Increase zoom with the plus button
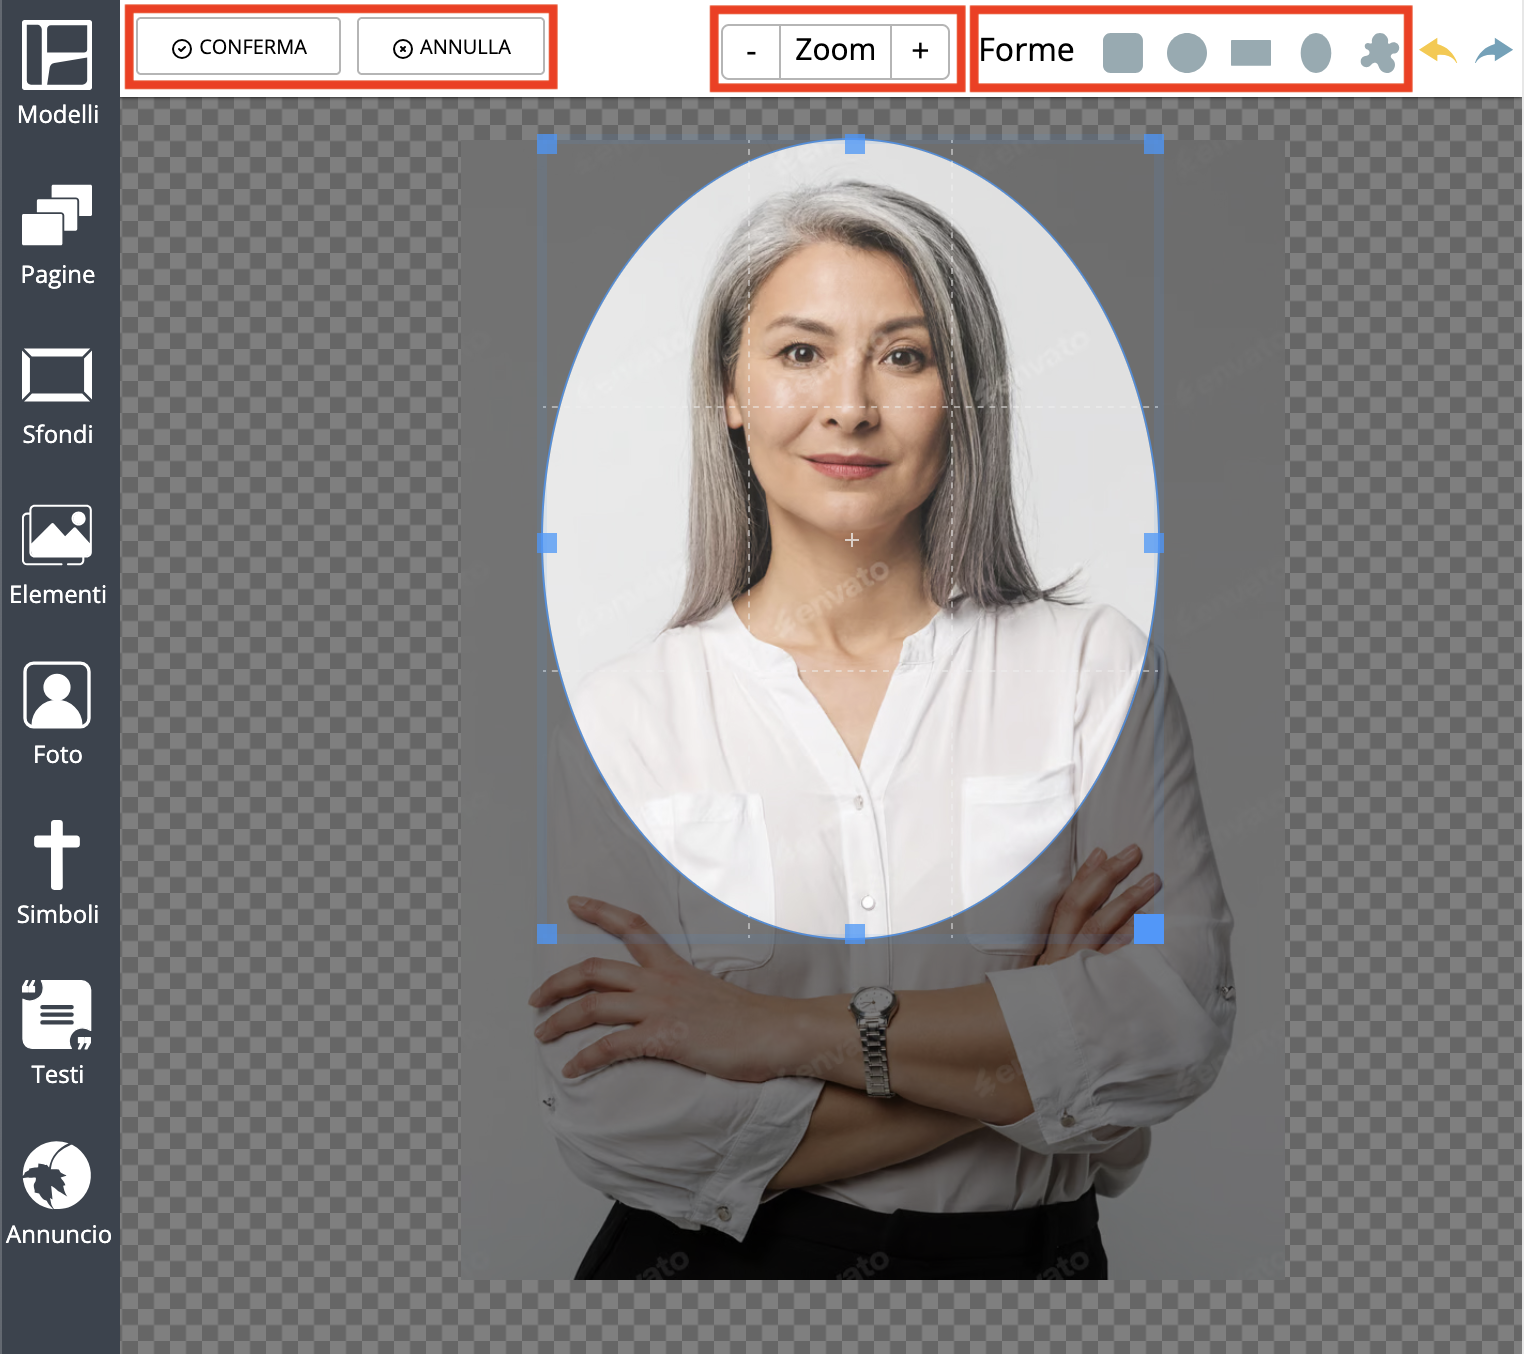 pos(920,51)
